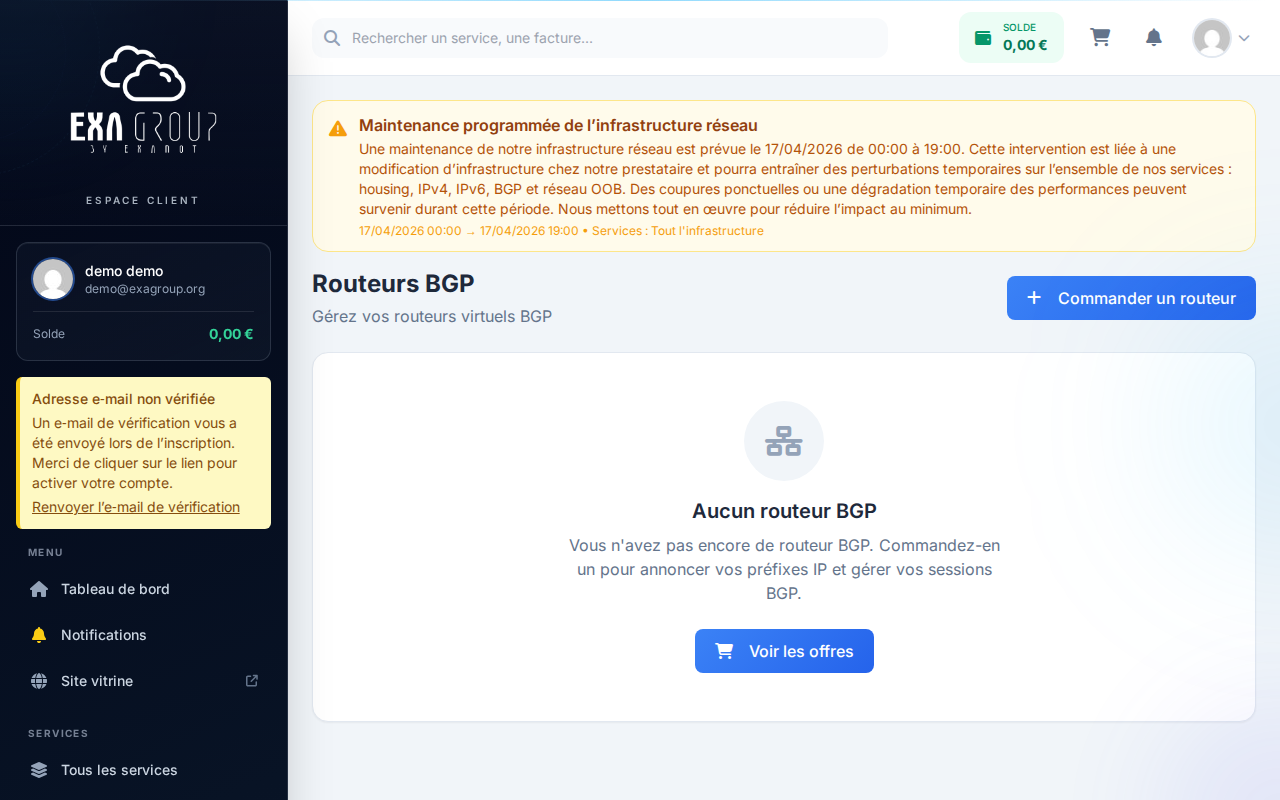This screenshot has height=800, width=1280.
Task: Click the ESPACE CLIENT label
Action: pos(143,200)
